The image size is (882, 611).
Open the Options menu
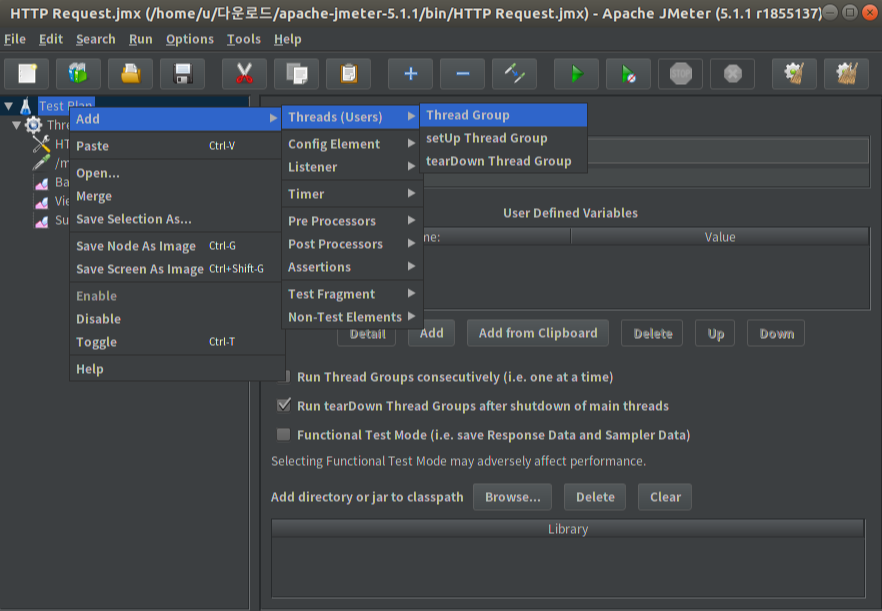pyautogui.click(x=190, y=39)
